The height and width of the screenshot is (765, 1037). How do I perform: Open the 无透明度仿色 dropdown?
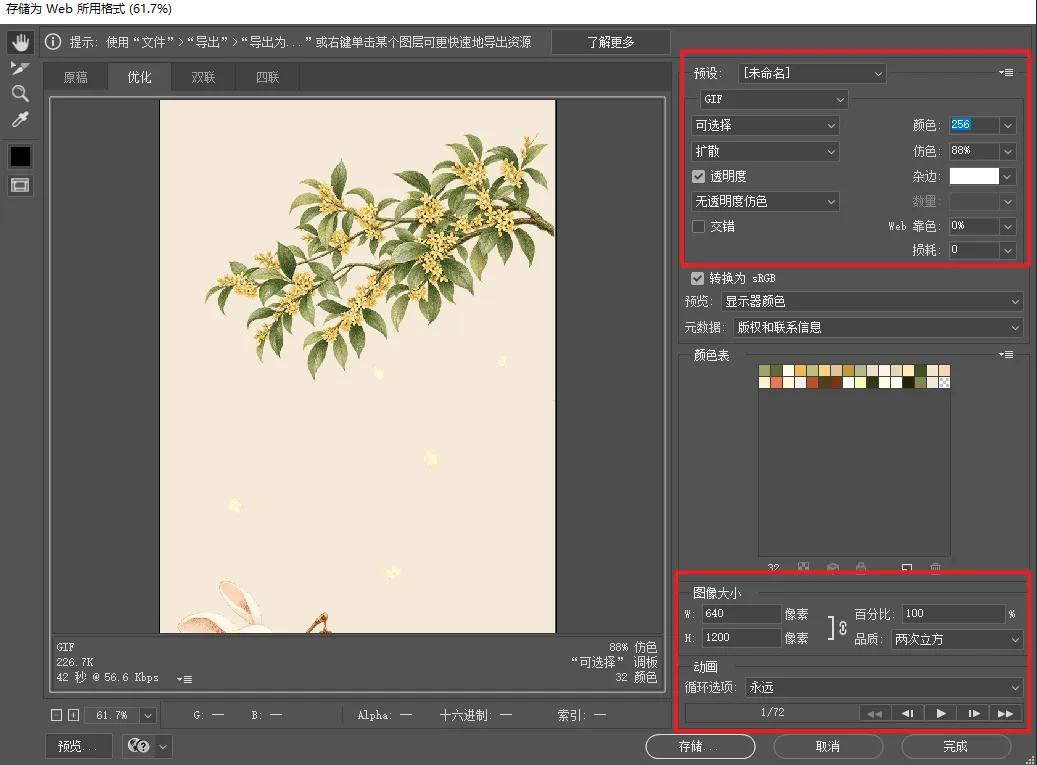pyautogui.click(x=765, y=201)
